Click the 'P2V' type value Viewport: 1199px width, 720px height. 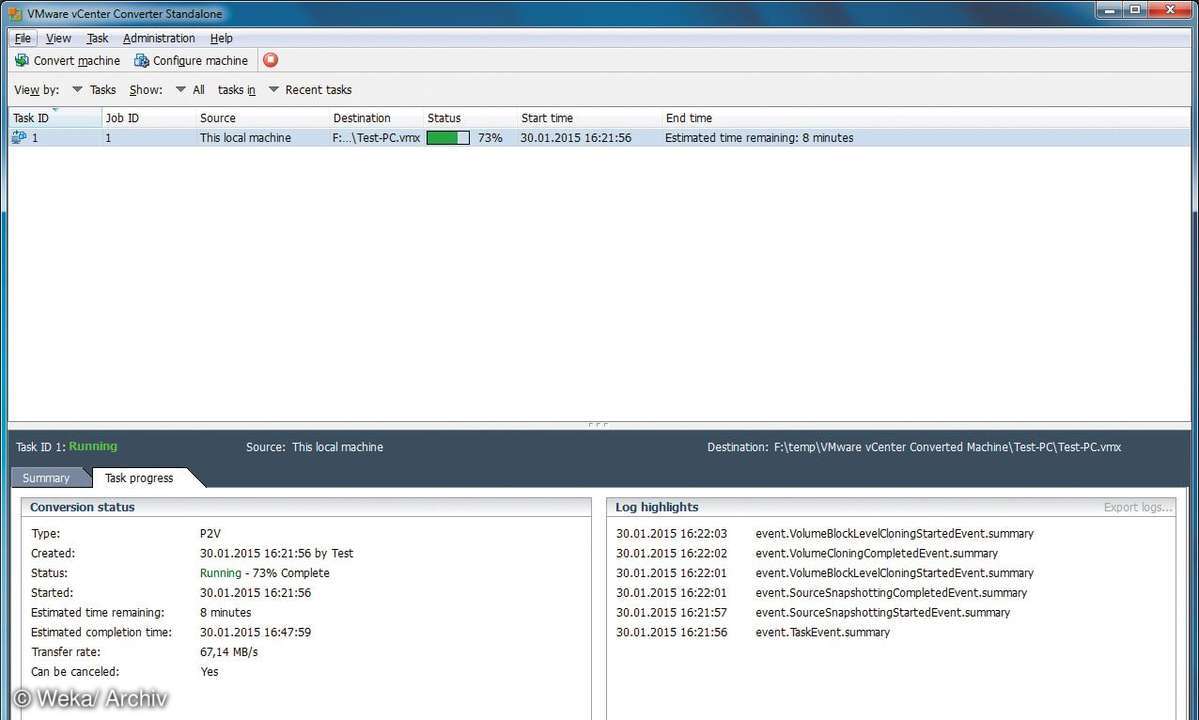point(210,534)
